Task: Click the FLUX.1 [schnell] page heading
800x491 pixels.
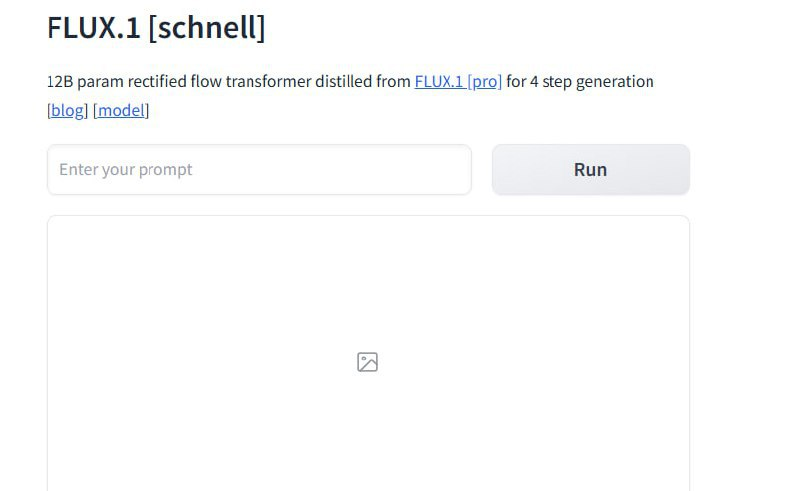Action: coord(156,27)
